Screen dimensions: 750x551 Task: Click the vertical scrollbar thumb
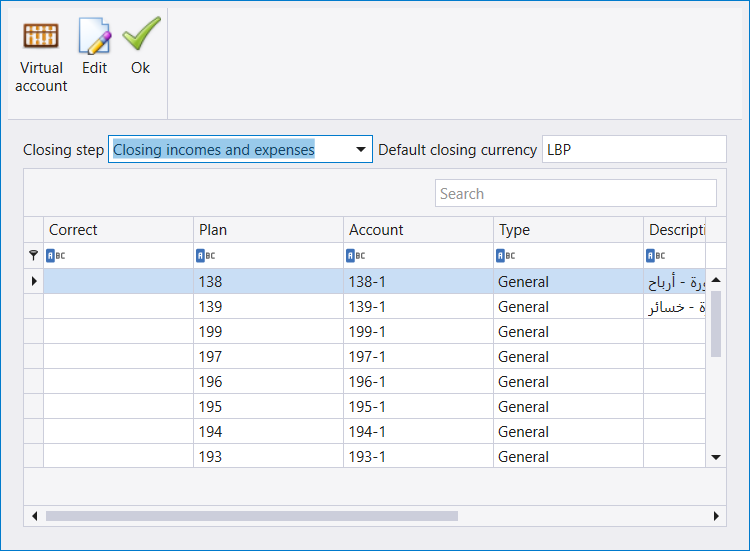point(716,324)
